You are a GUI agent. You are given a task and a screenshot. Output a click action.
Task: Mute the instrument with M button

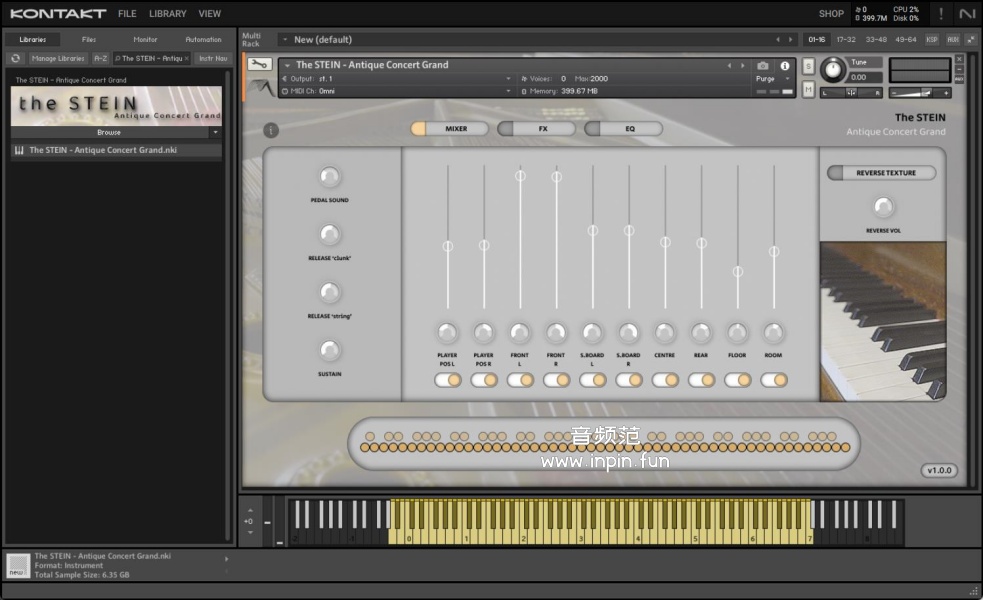808,89
